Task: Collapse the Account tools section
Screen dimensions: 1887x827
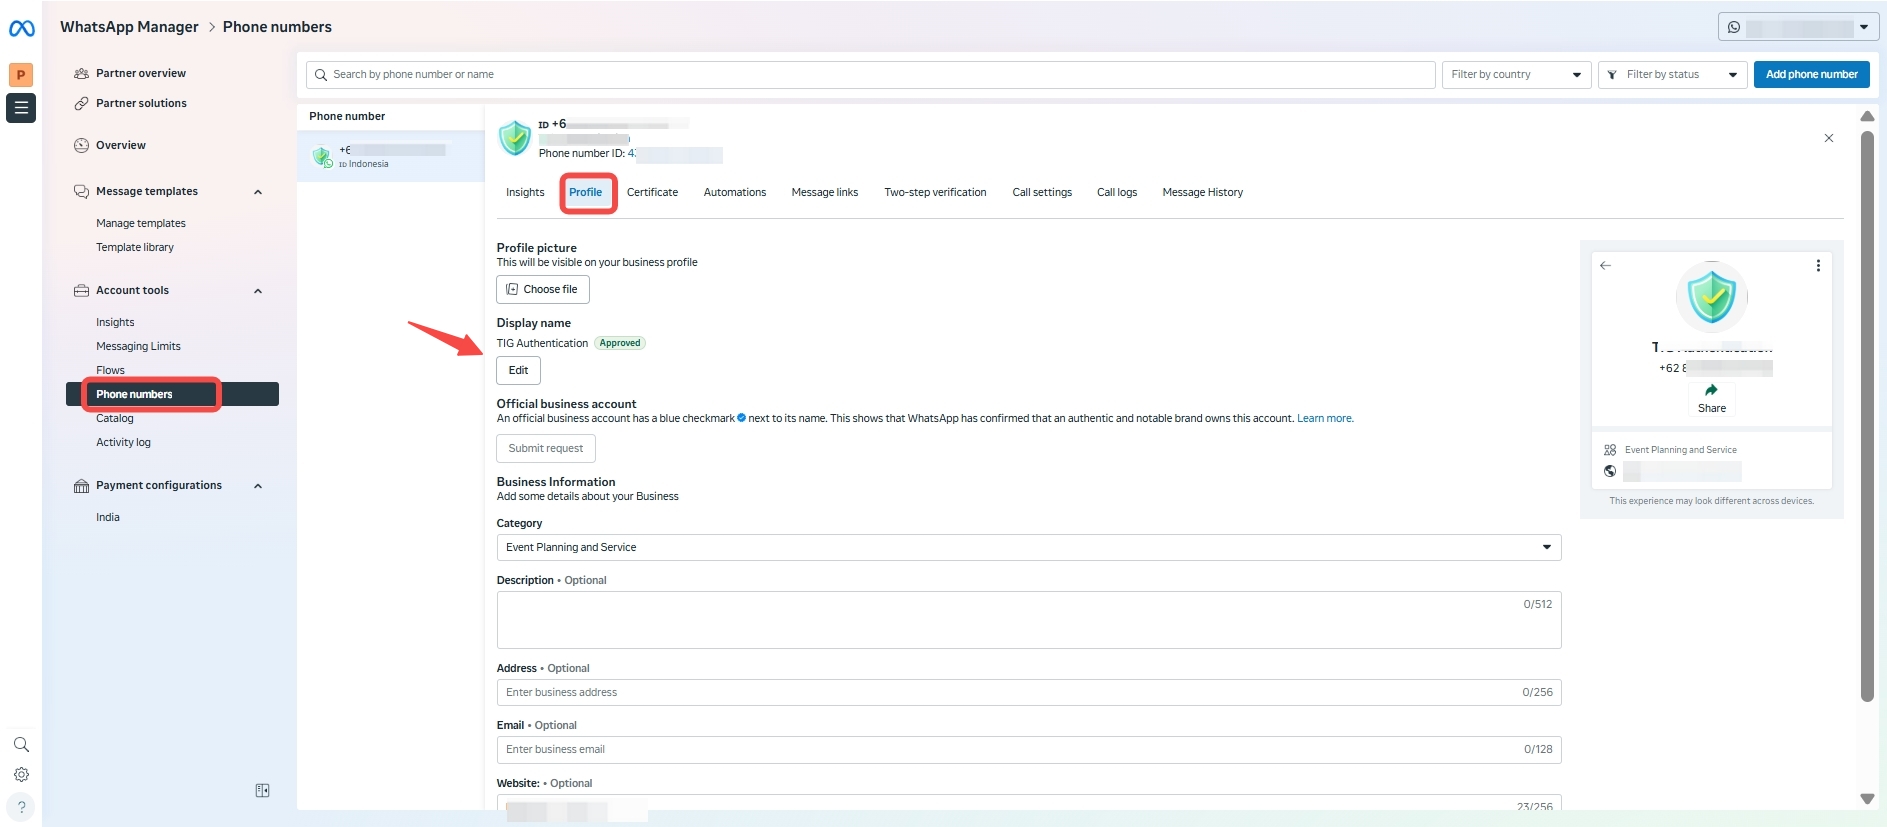Action: pos(258,291)
